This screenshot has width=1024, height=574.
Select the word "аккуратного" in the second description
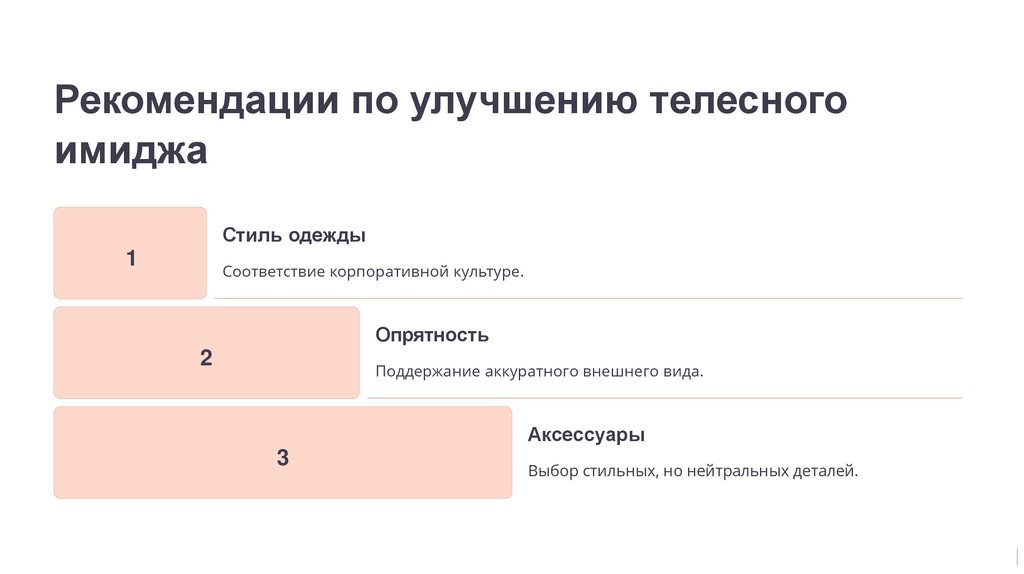[530, 372]
